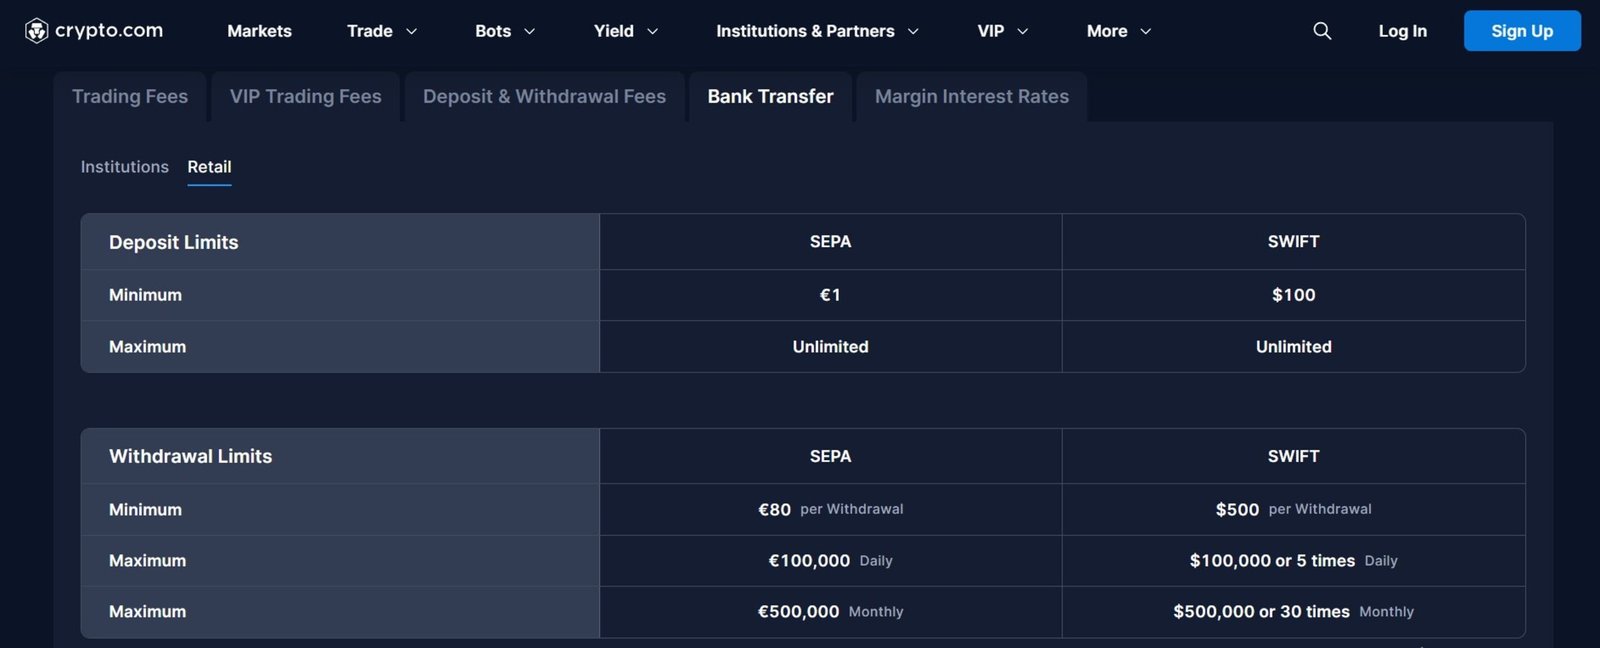The height and width of the screenshot is (648, 1600).
Task: Open the VIP dropdown chevron
Action: [1023, 32]
